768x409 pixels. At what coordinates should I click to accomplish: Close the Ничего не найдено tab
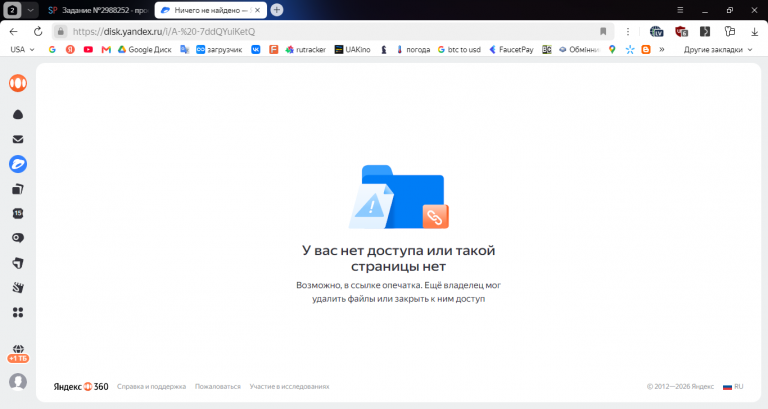coord(258,10)
